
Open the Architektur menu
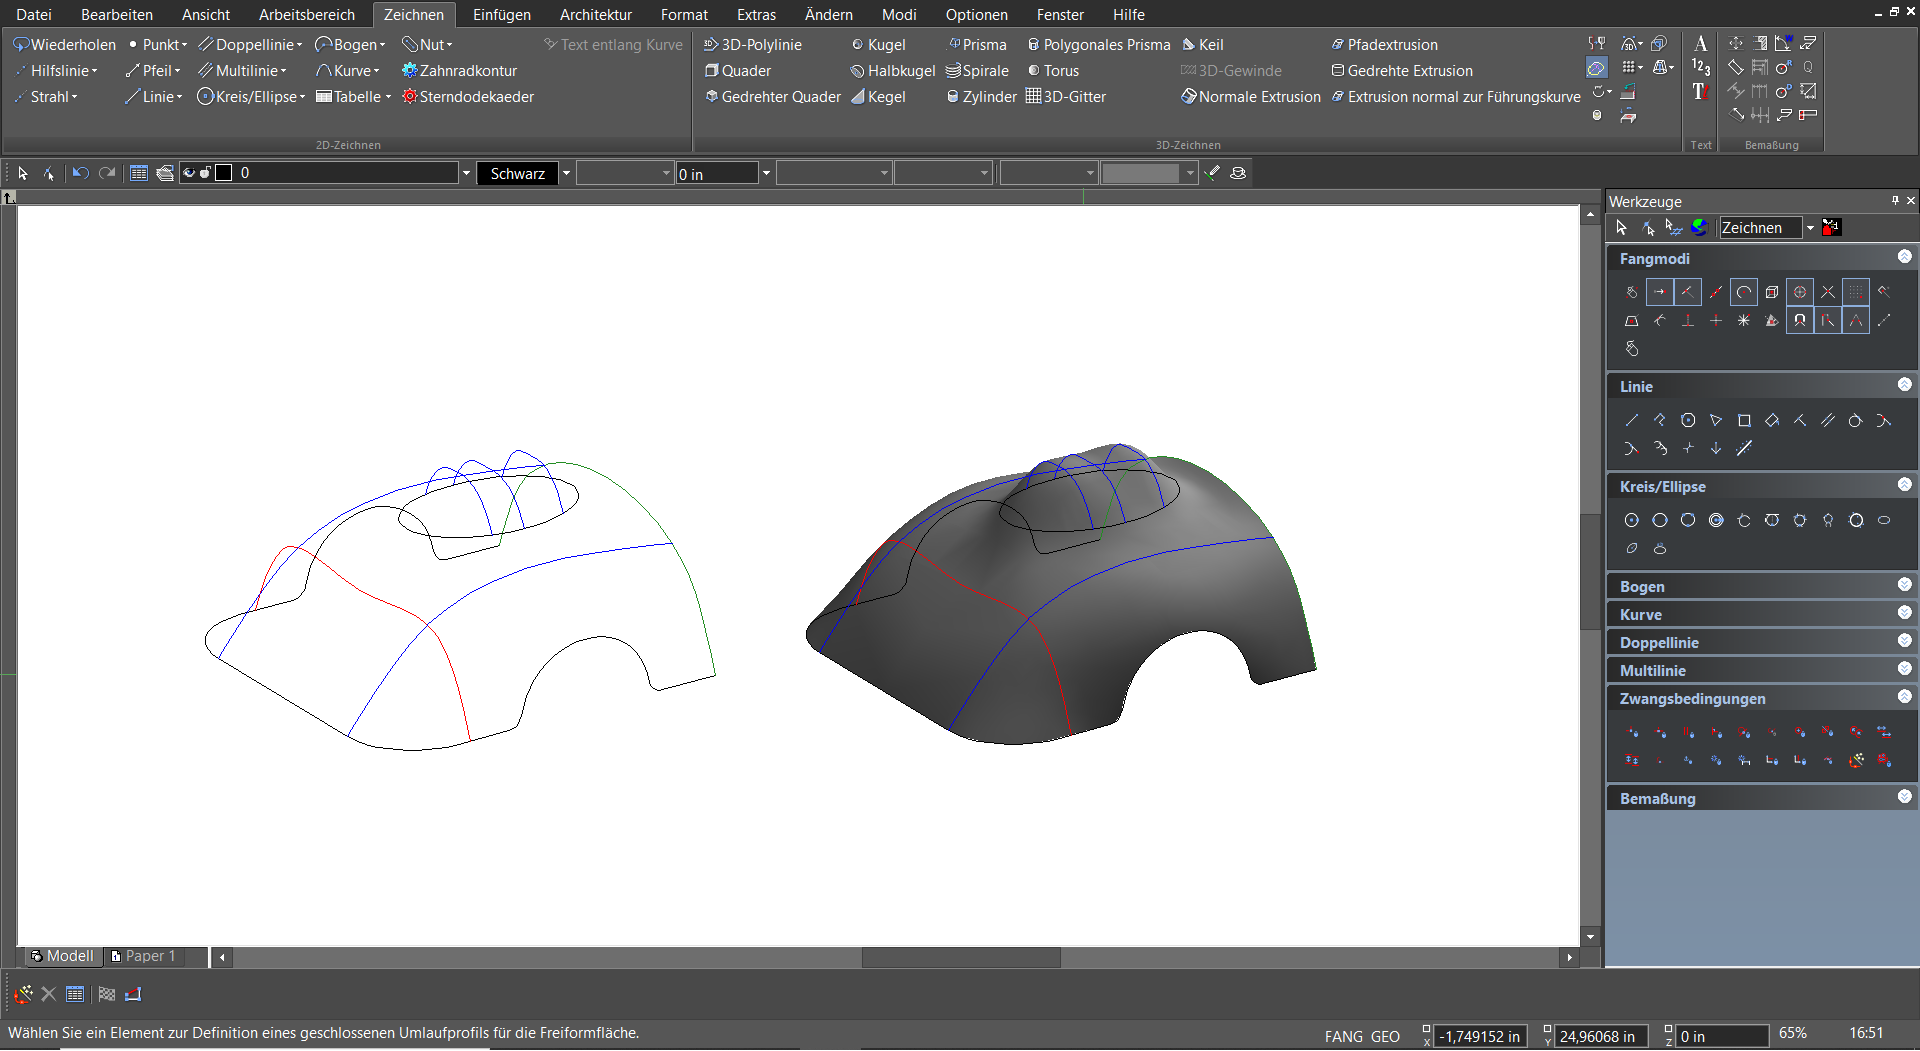[x=595, y=15]
